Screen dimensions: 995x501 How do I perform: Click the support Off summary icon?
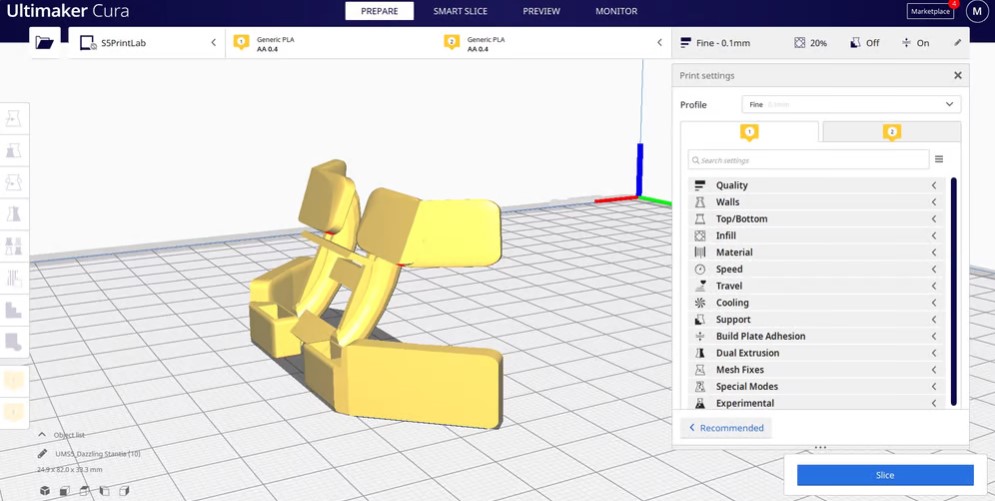(x=855, y=42)
